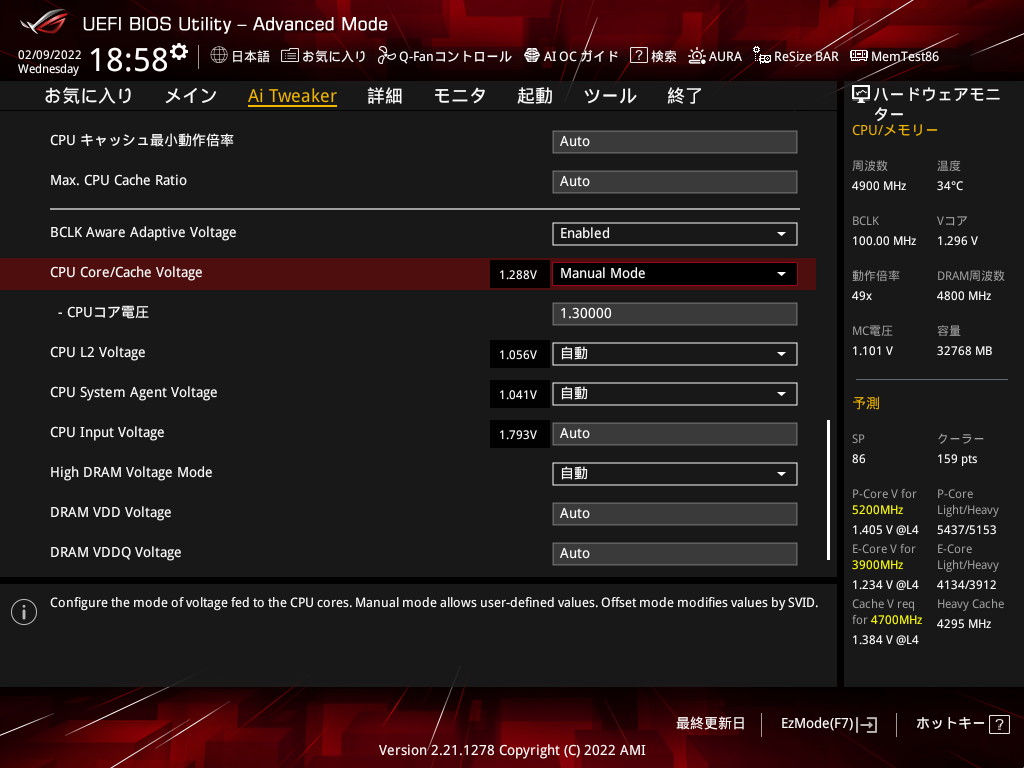Expand High DRAM Voltage Mode dropdown
The image size is (1024, 768).
(x=675, y=473)
